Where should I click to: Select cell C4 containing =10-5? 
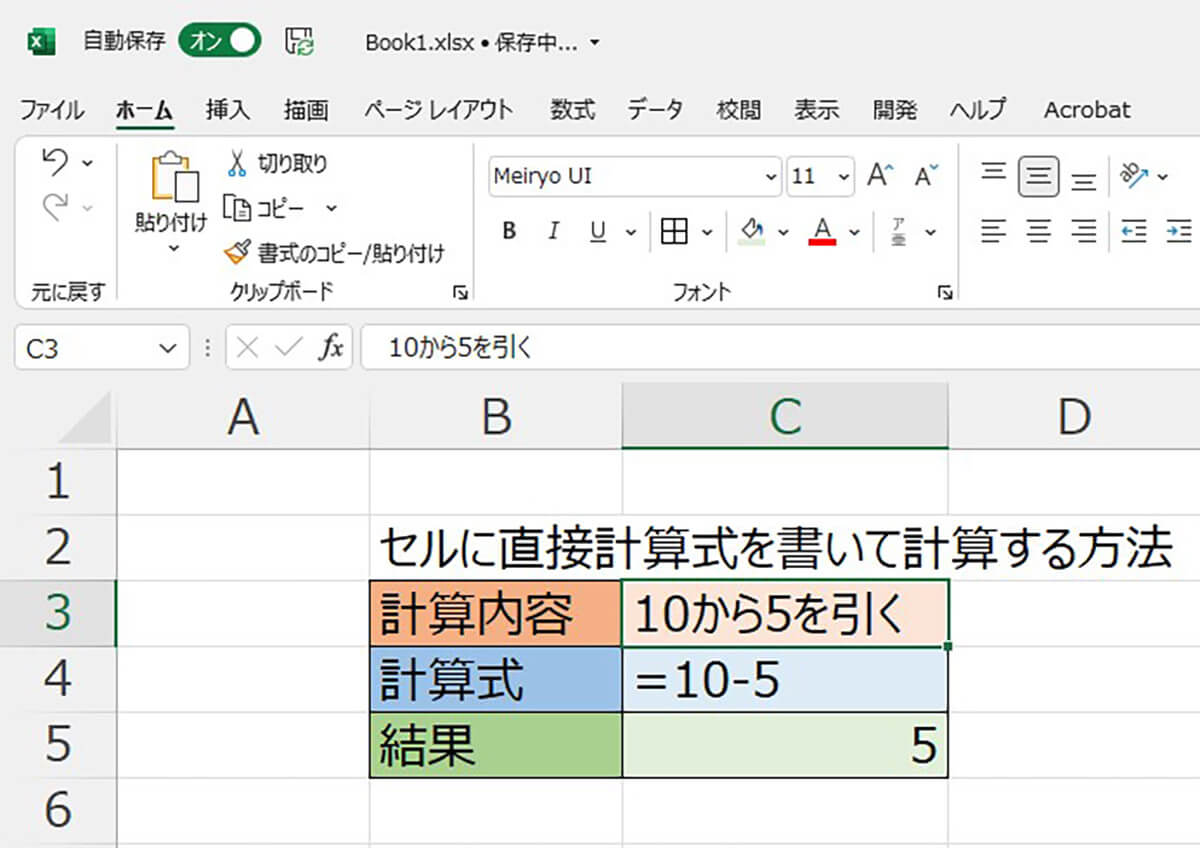click(784, 680)
